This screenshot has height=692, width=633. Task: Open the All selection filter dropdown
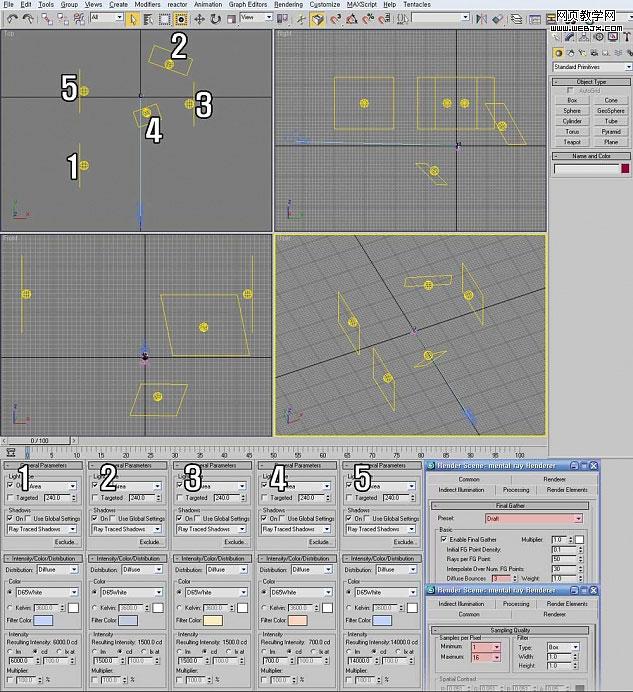pyautogui.click(x=106, y=17)
